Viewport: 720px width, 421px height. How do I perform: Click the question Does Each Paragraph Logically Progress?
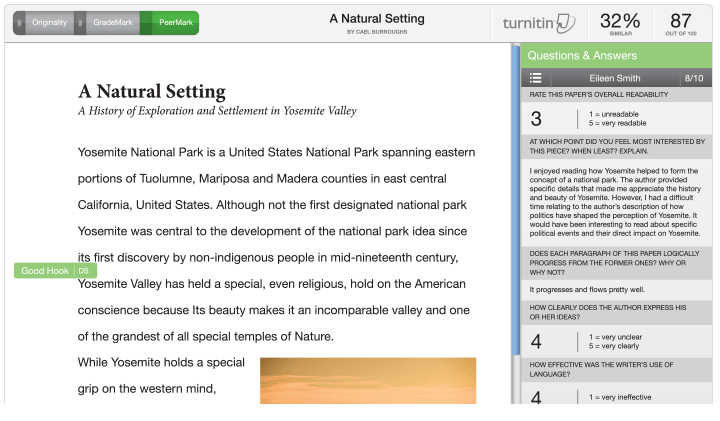(614, 263)
